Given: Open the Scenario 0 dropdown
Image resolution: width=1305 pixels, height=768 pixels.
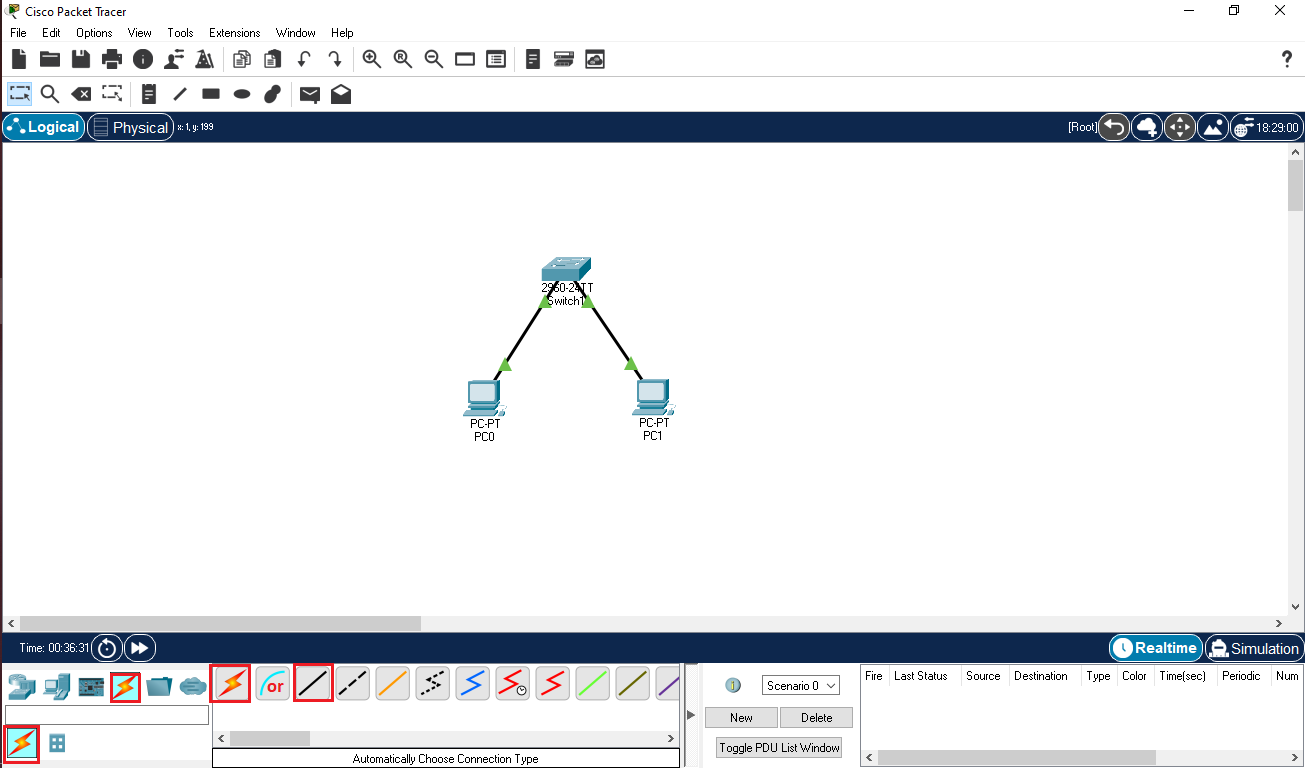Looking at the screenshot, I should click(x=801, y=685).
